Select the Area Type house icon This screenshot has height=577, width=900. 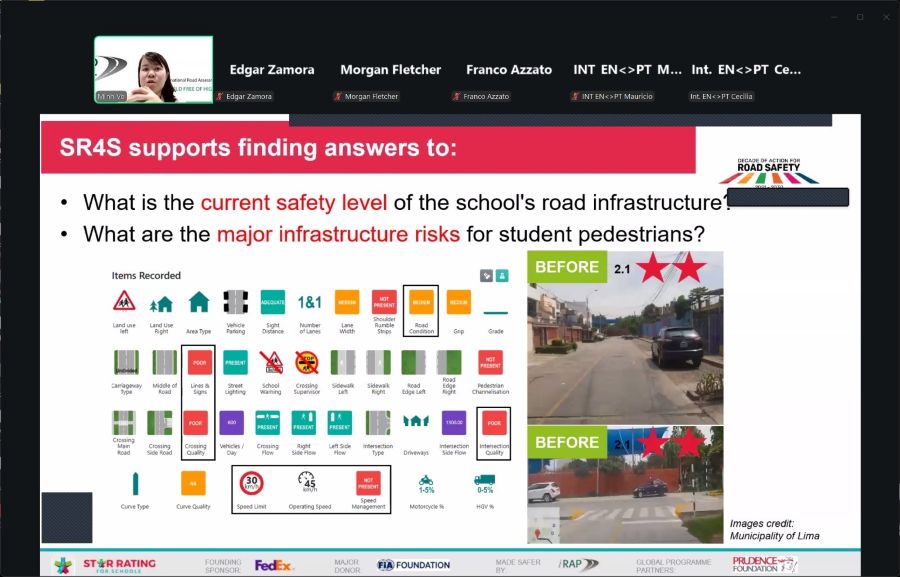pyautogui.click(x=199, y=301)
